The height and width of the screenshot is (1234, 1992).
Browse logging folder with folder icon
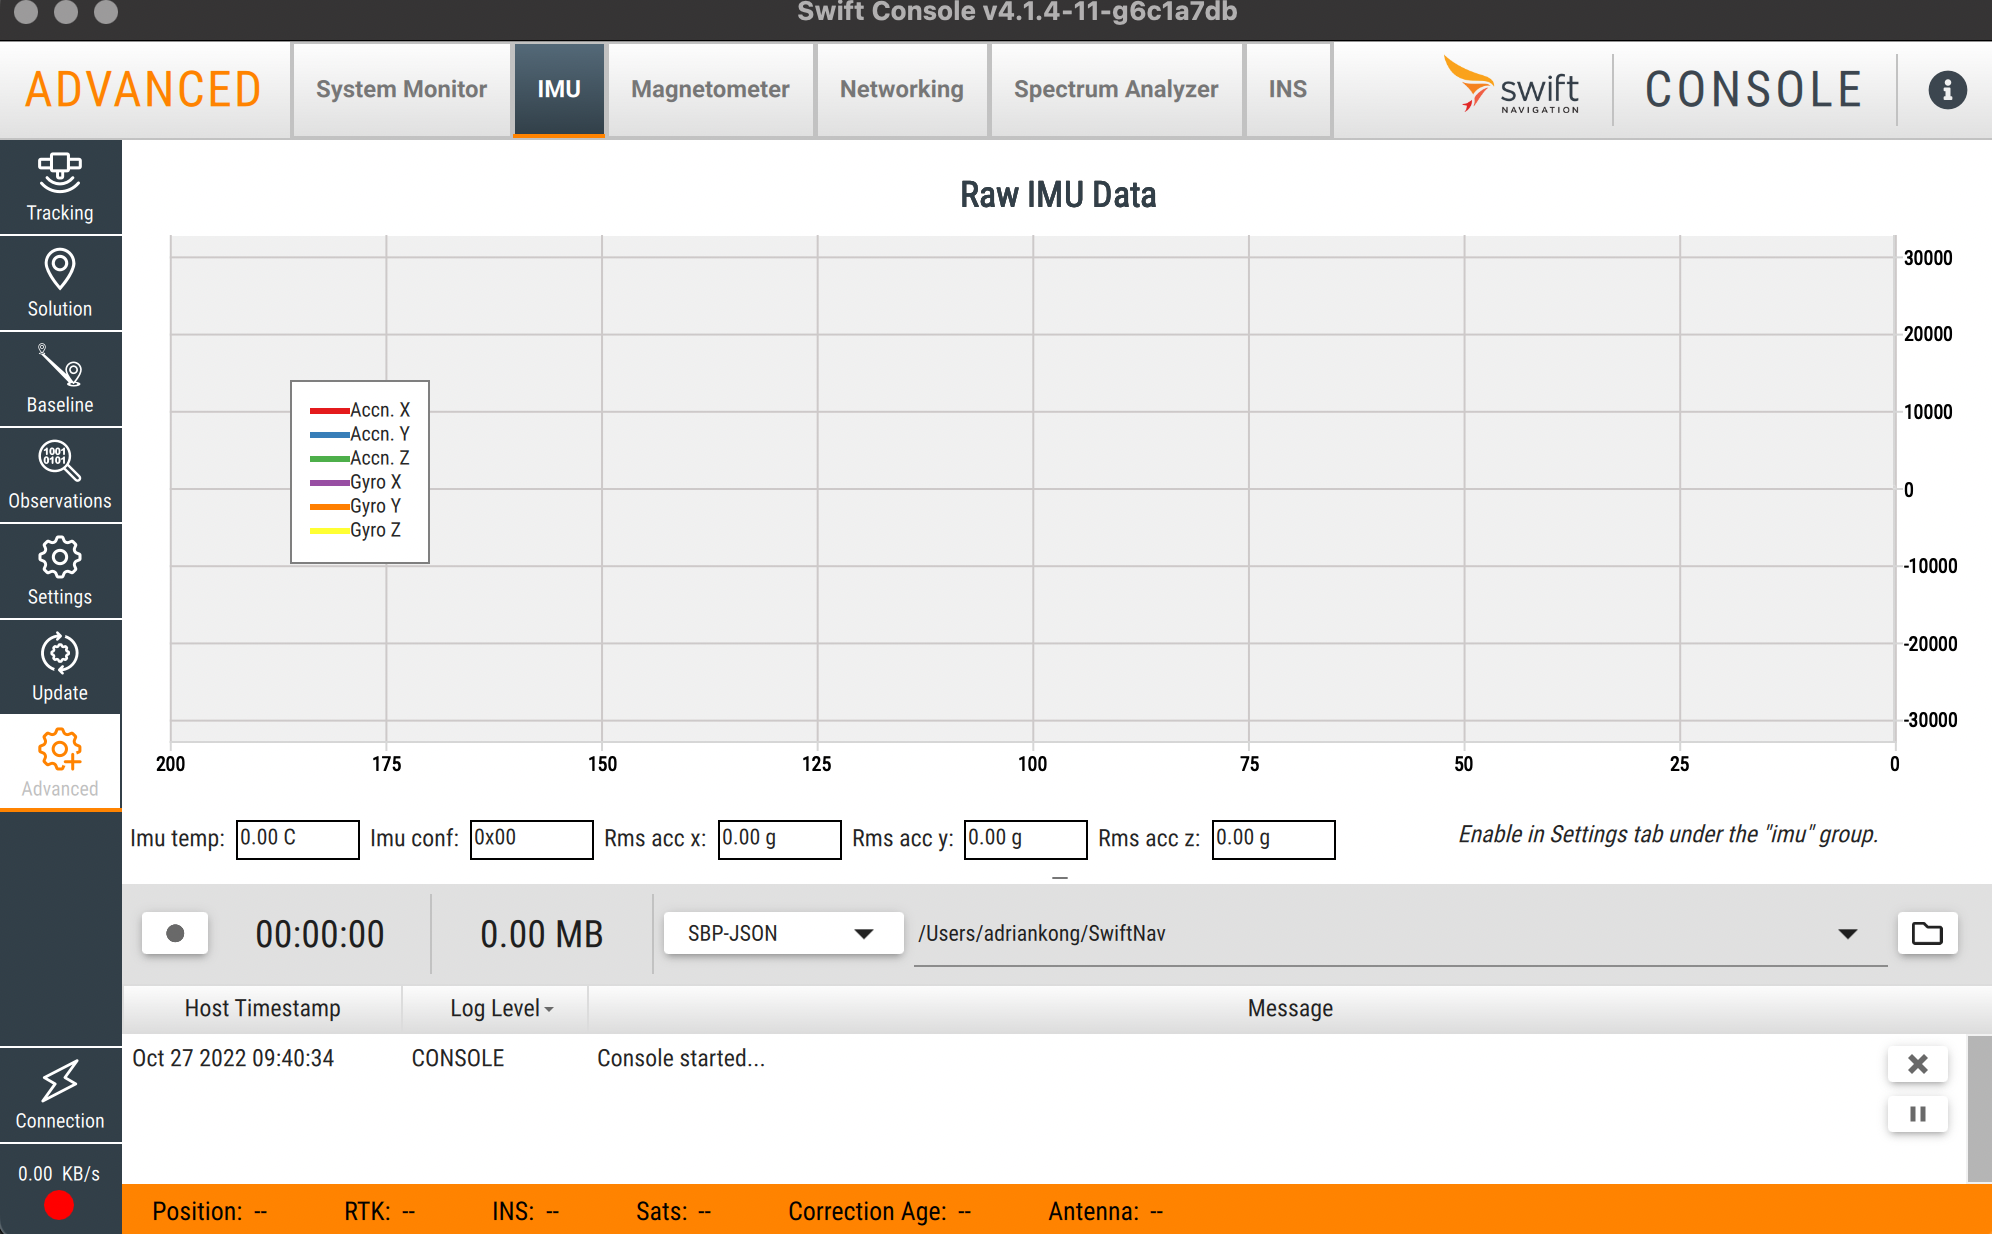click(1926, 933)
